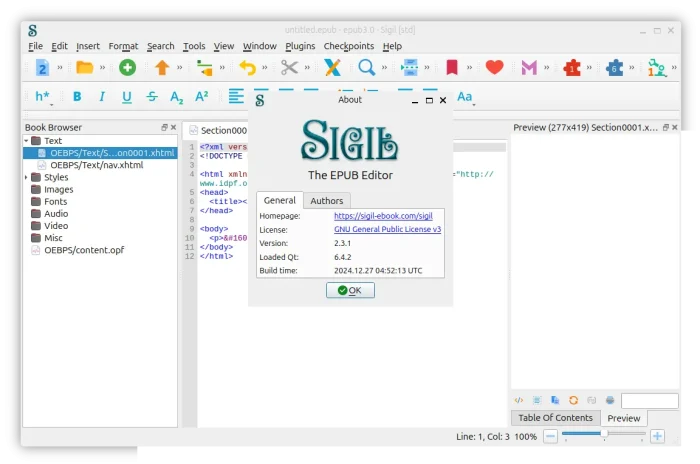Click OK in the About dialog

pos(350,290)
